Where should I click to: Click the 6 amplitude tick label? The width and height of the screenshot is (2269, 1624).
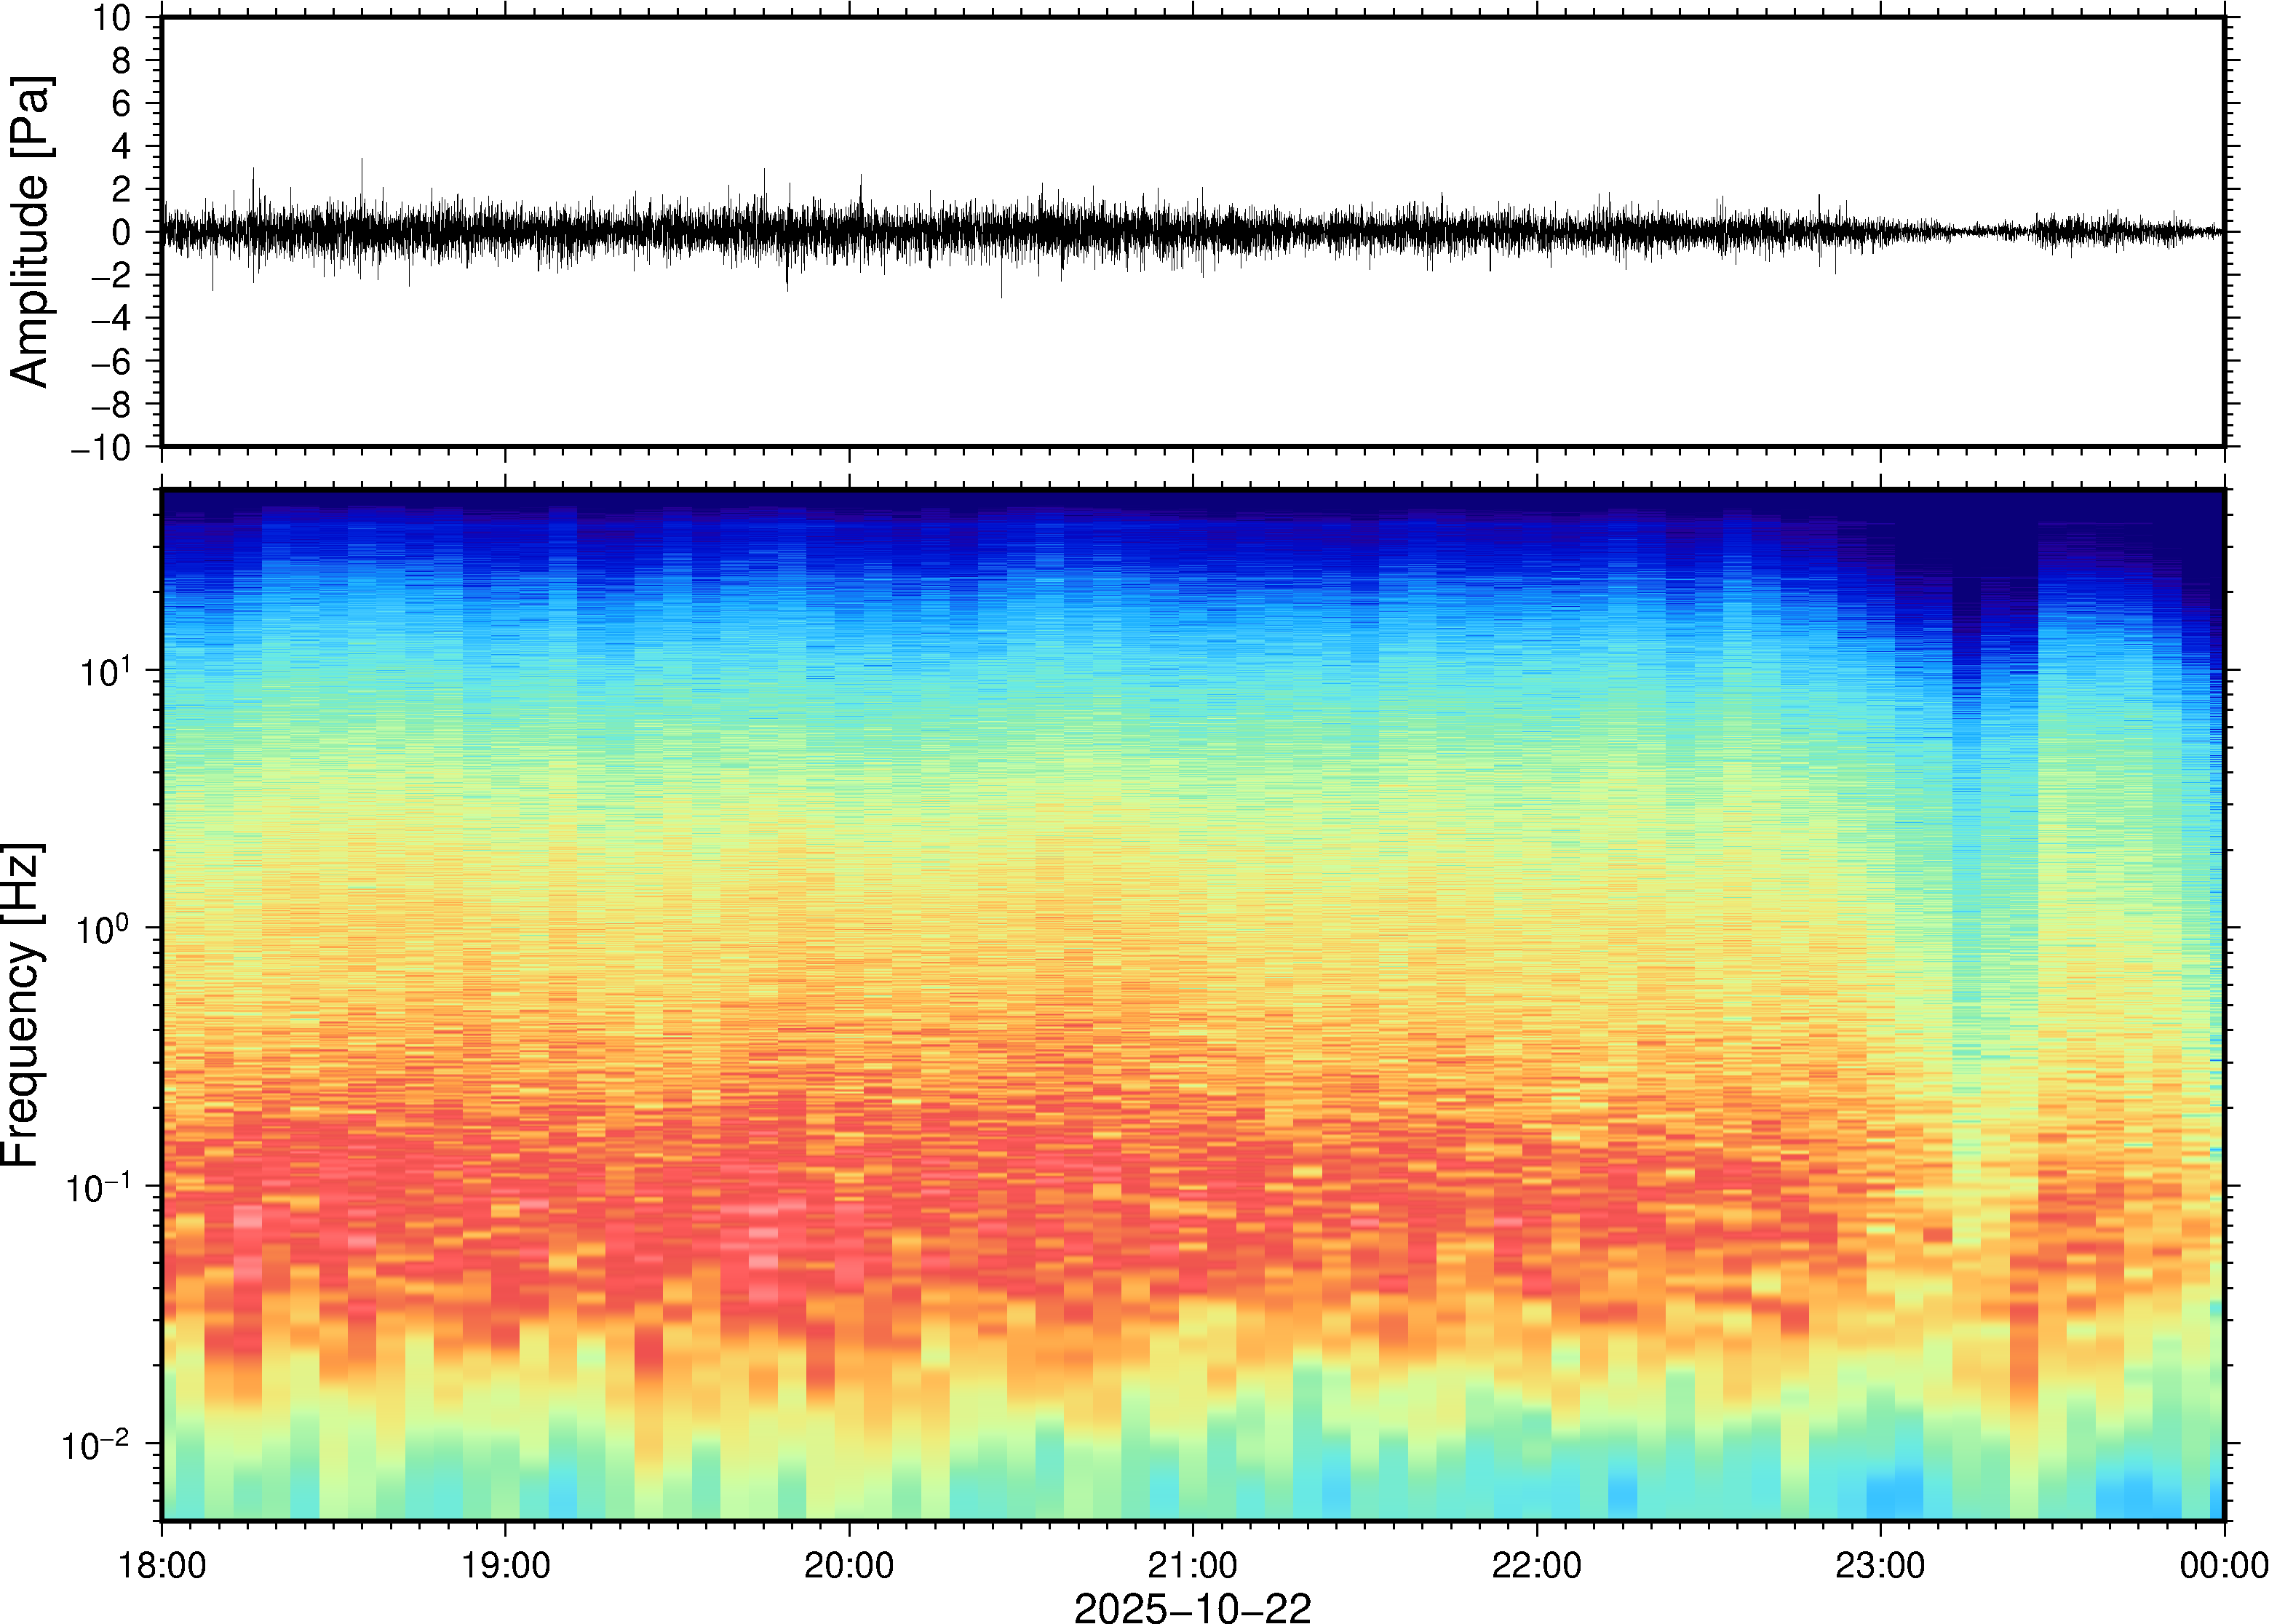click(122, 104)
